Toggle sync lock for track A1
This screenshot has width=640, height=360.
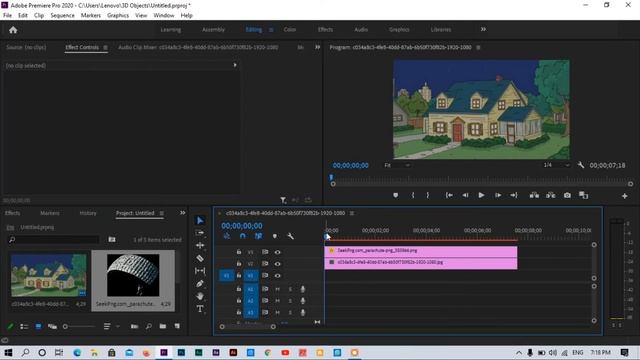tap(265, 289)
